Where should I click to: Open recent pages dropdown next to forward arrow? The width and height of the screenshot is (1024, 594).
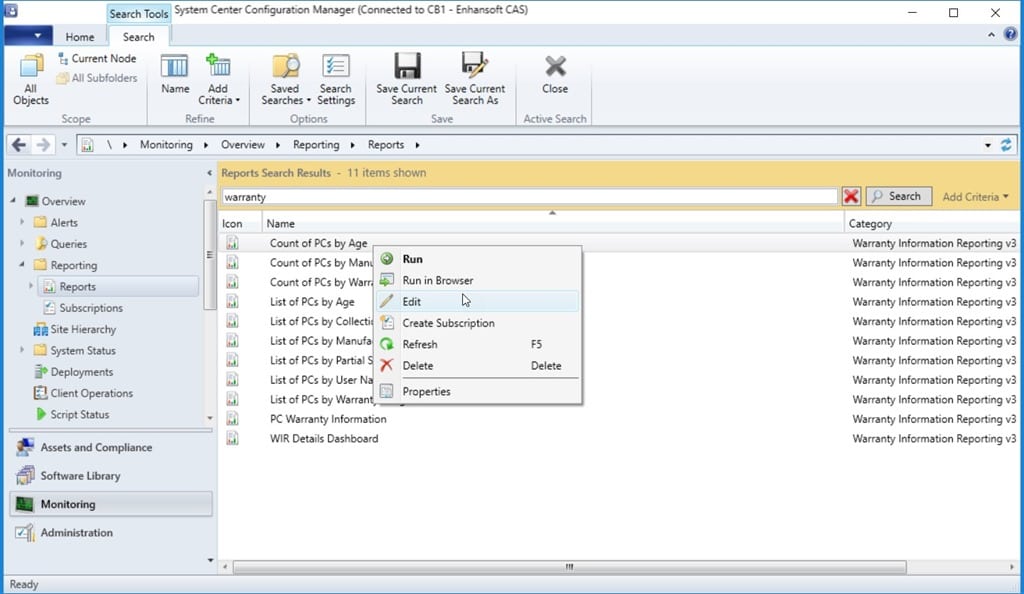point(64,145)
